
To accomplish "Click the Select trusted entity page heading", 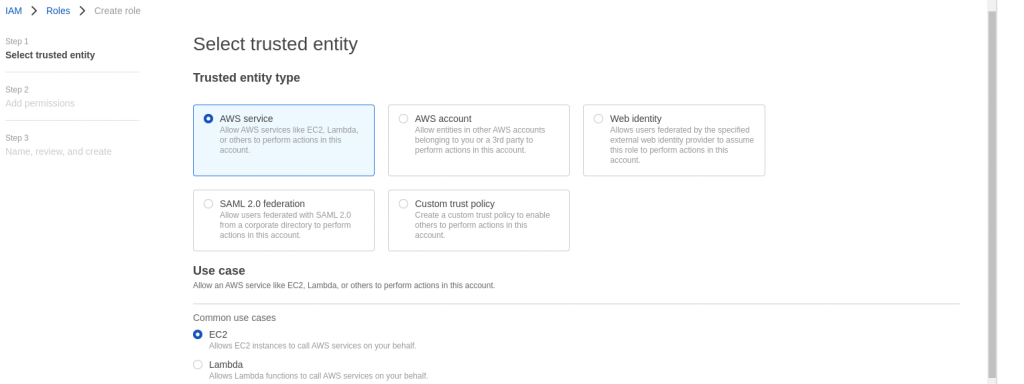I will click(x=276, y=44).
